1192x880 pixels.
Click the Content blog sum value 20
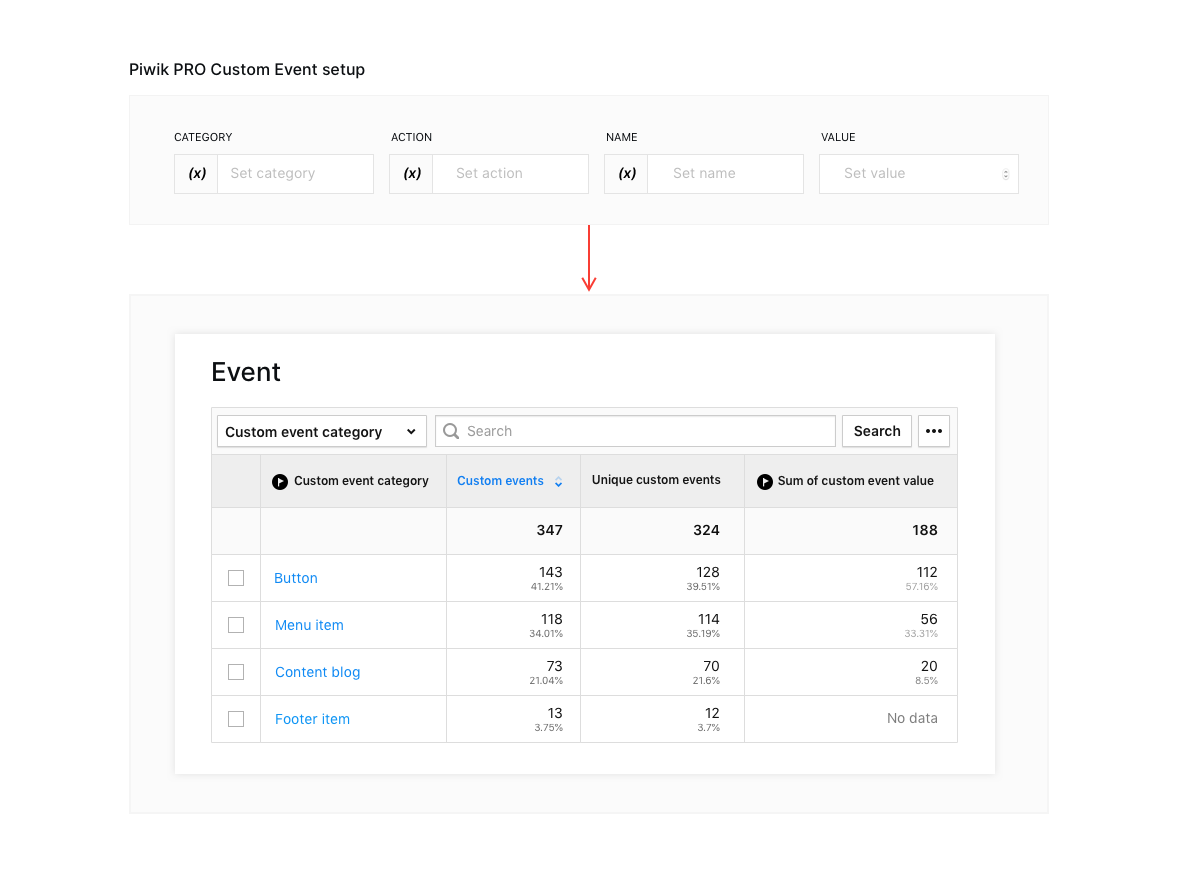tap(929, 666)
